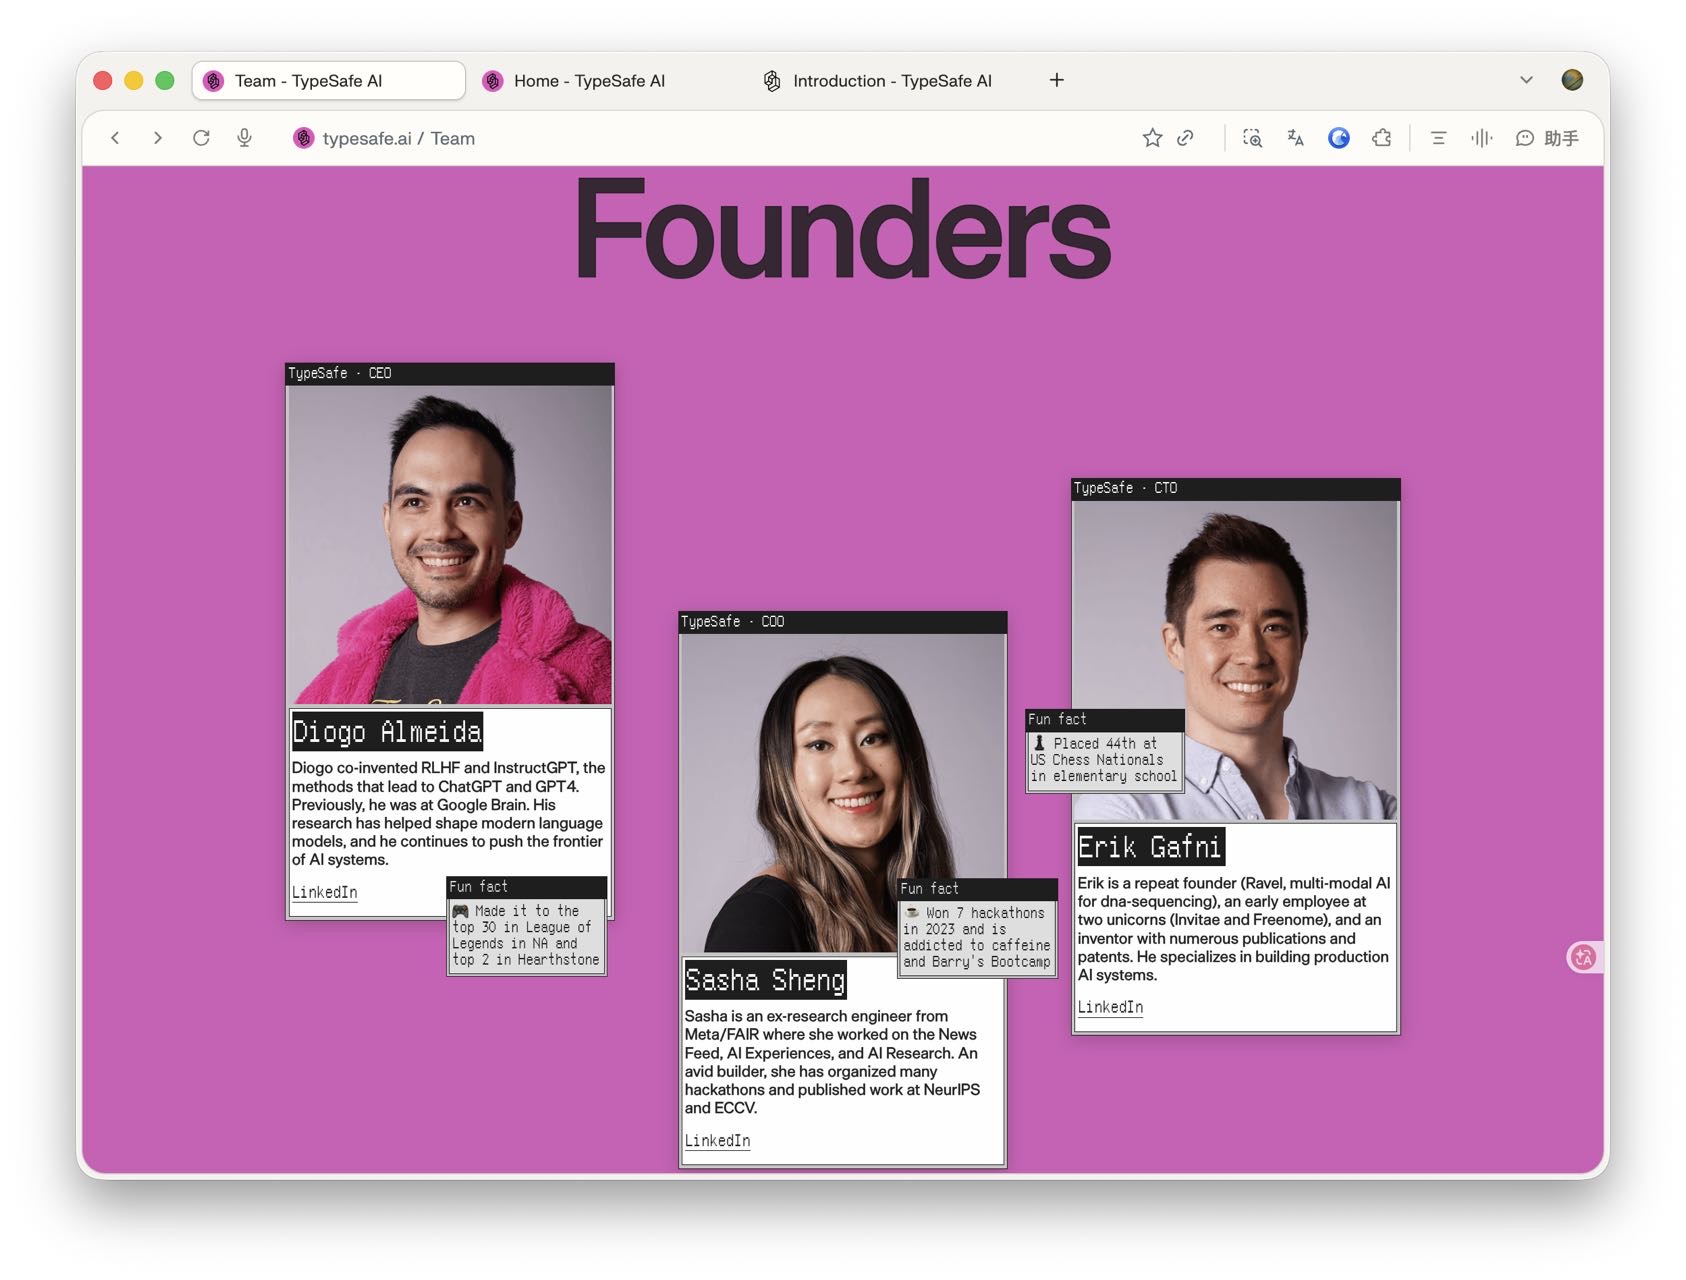Viewport: 1686px width, 1280px height.
Task: Open a new tab with plus button
Action: pos(1057,80)
